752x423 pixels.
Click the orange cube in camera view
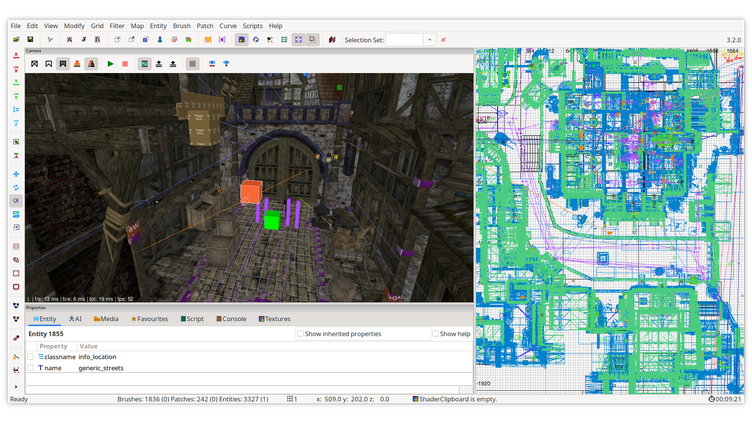(250, 192)
